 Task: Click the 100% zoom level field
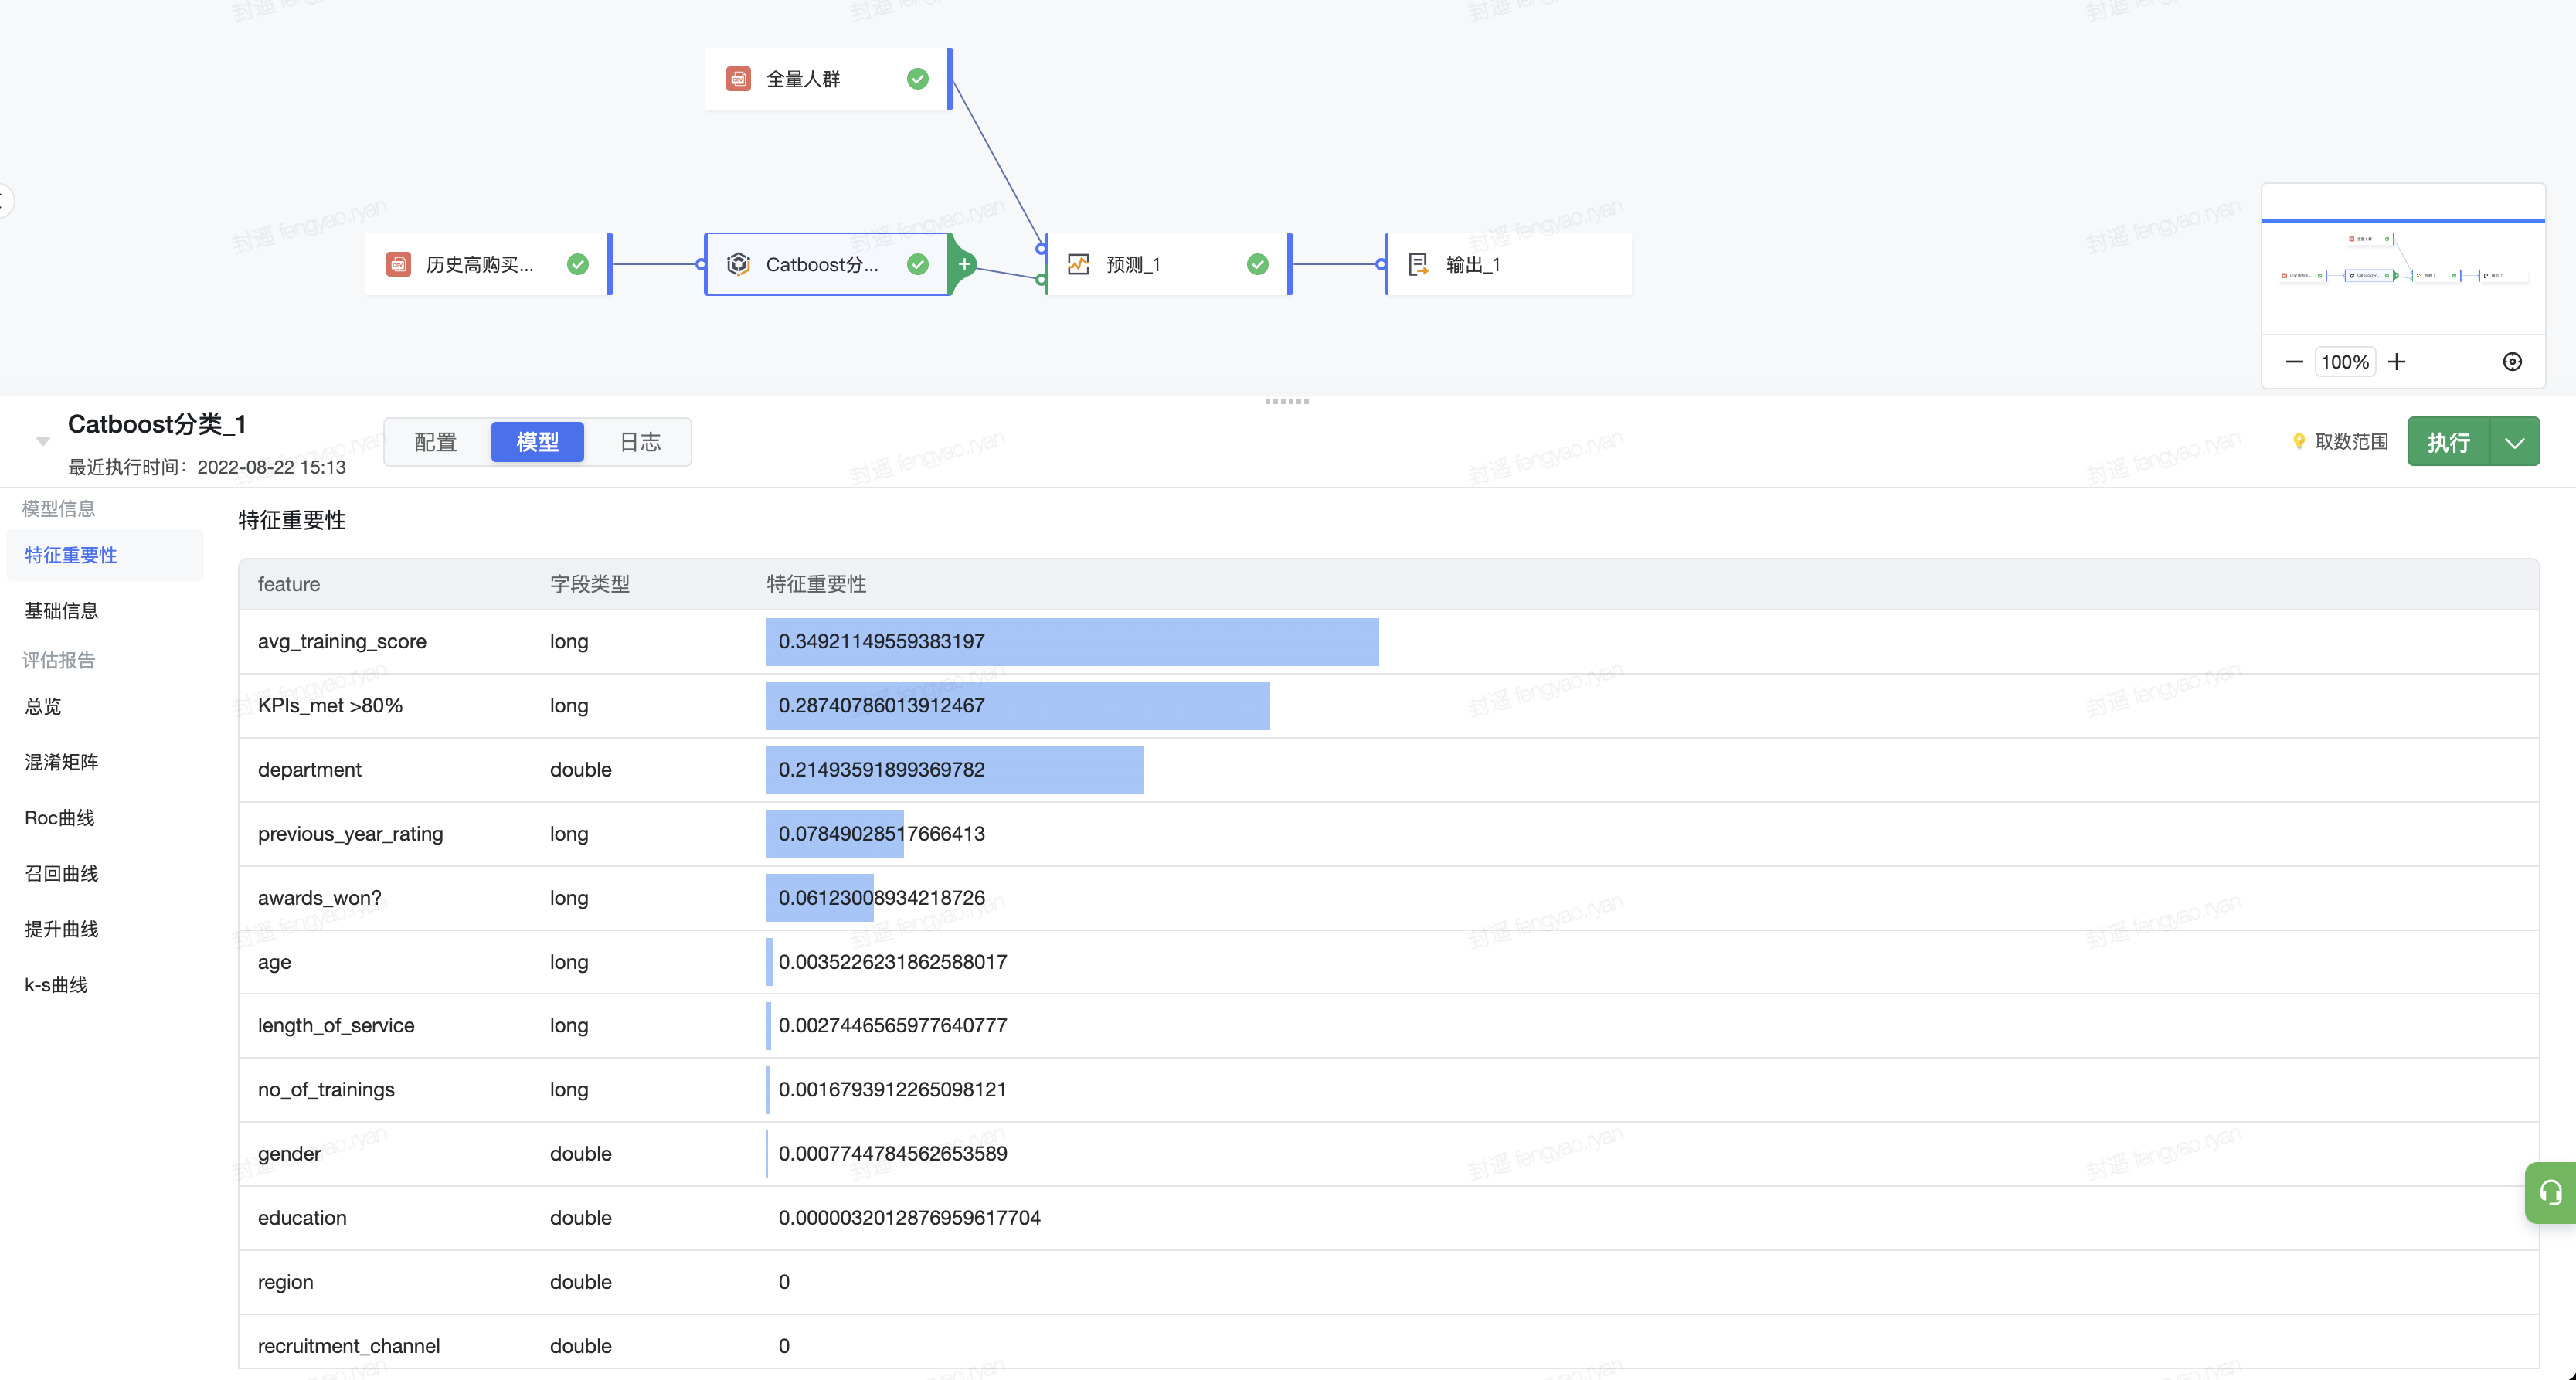pyautogui.click(x=2344, y=362)
